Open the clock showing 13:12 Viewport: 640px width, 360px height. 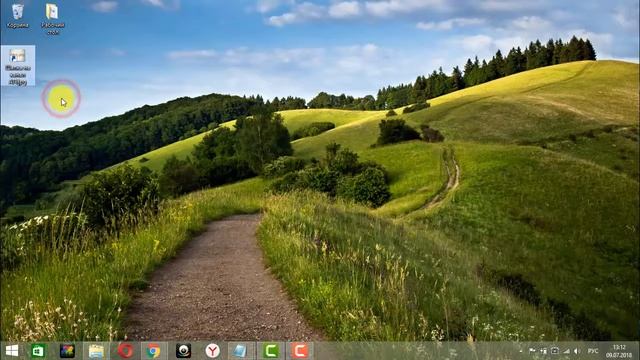coord(619,351)
